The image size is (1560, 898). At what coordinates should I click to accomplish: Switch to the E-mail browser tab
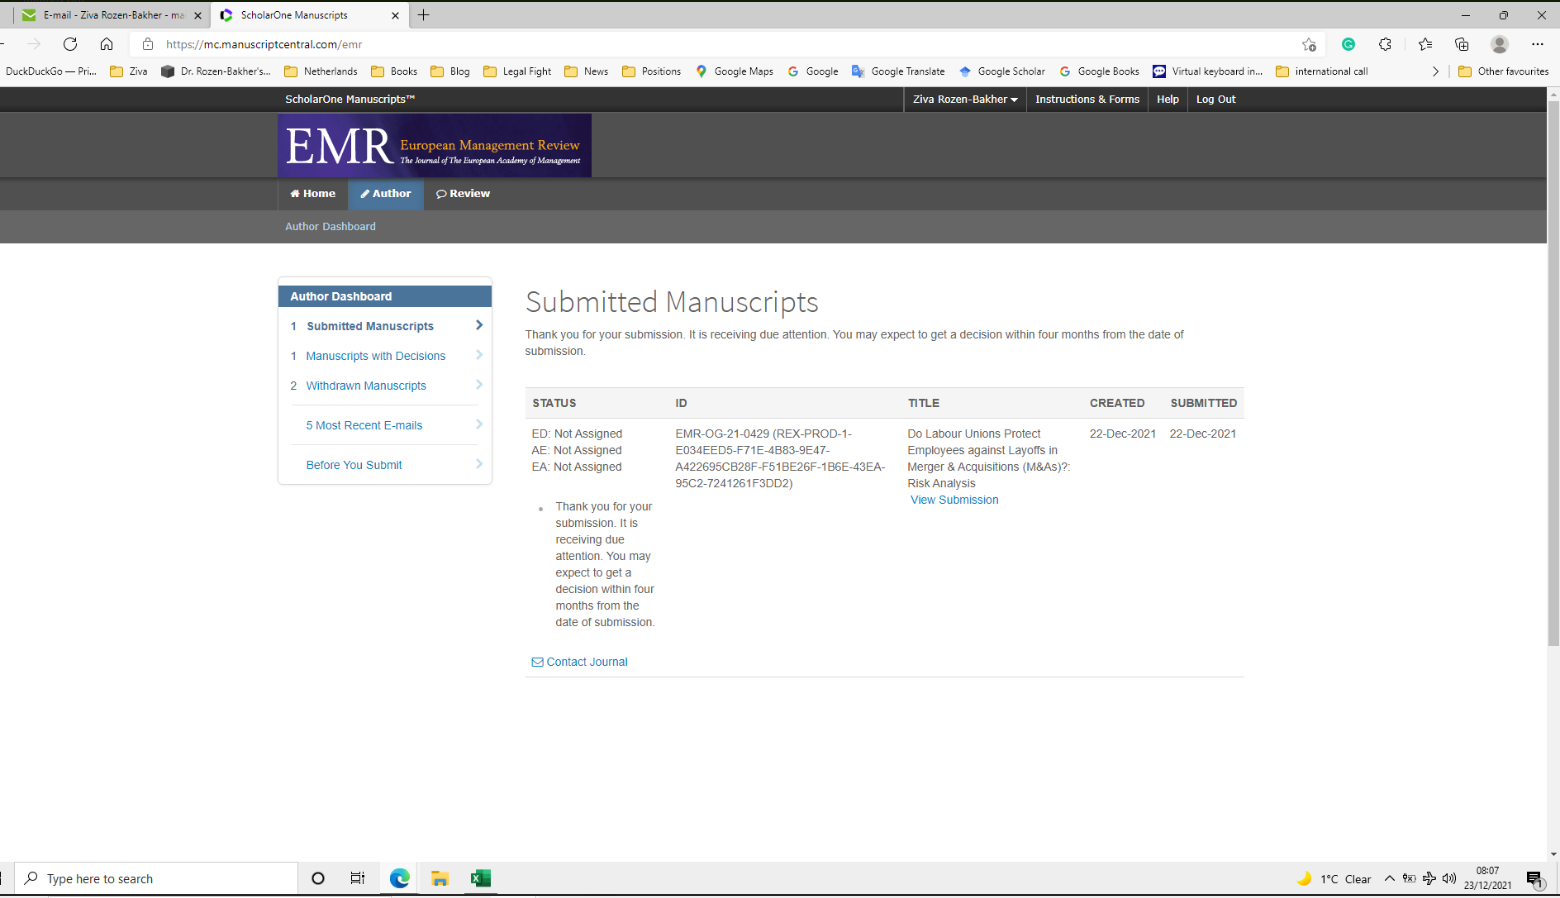tap(110, 15)
